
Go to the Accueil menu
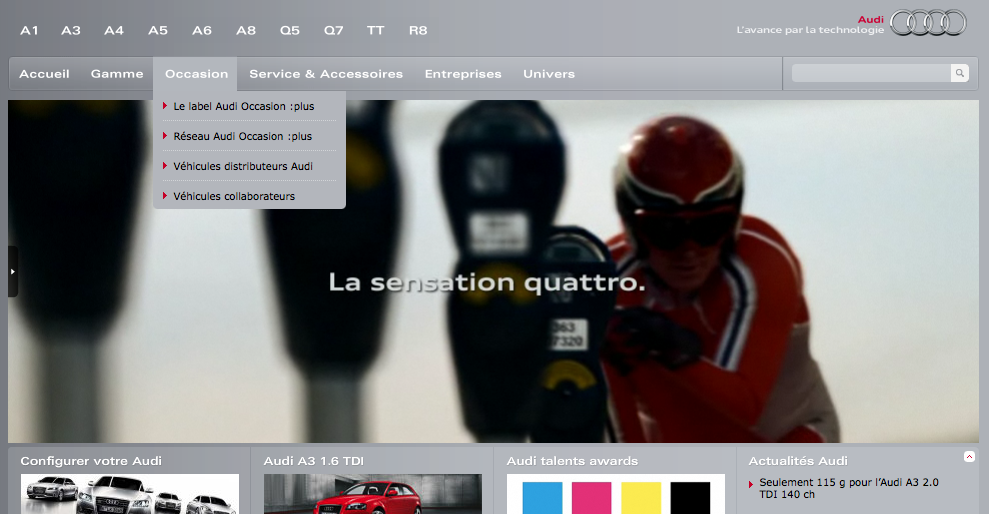coord(44,74)
